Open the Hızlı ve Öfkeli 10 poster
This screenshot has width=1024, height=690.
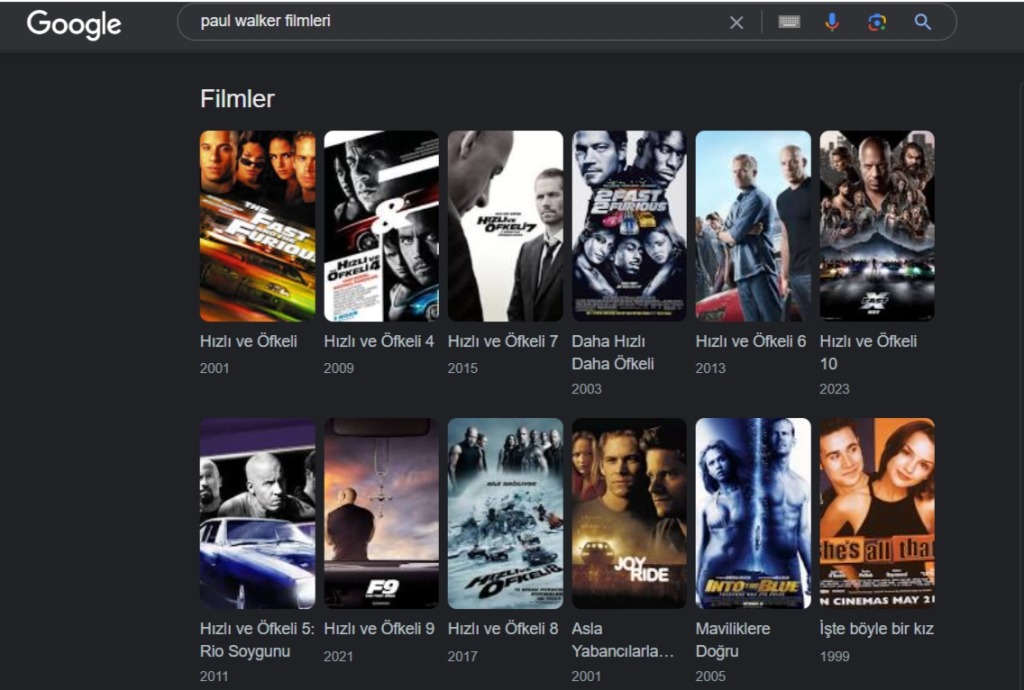(877, 226)
